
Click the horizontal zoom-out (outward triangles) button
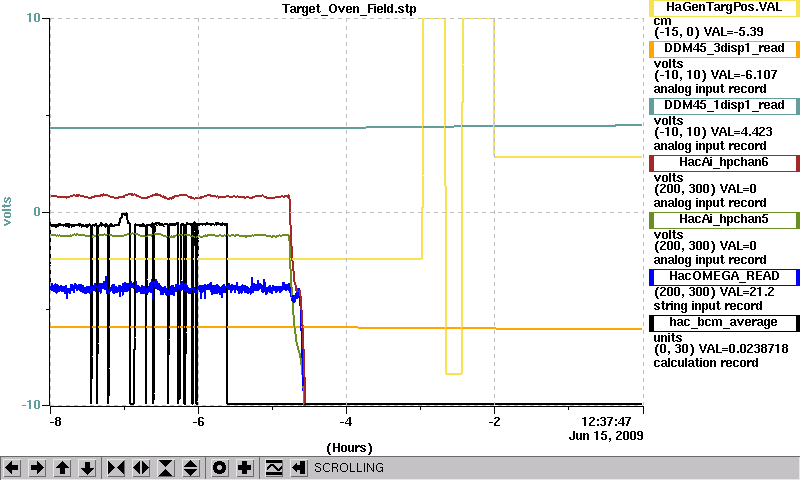(x=141, y=467)
